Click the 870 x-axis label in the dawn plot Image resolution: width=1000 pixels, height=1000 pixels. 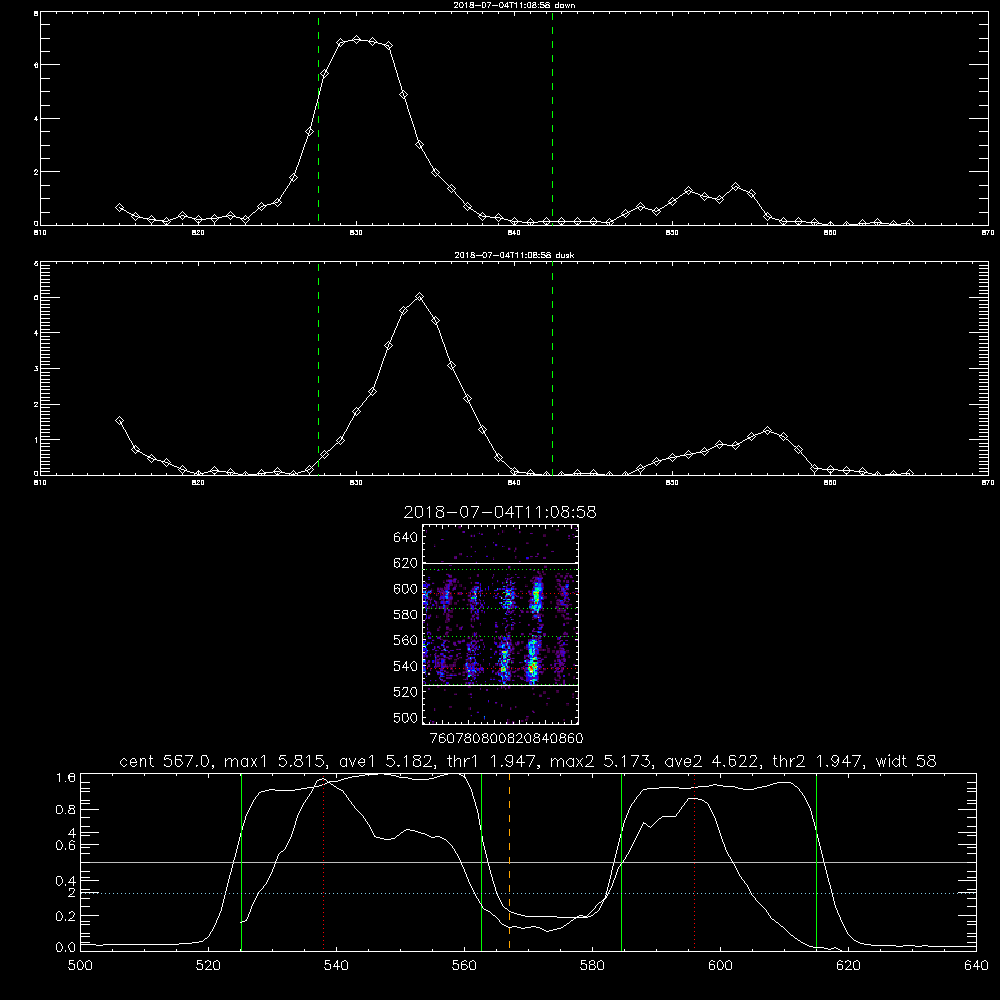(x=987, y=233)
